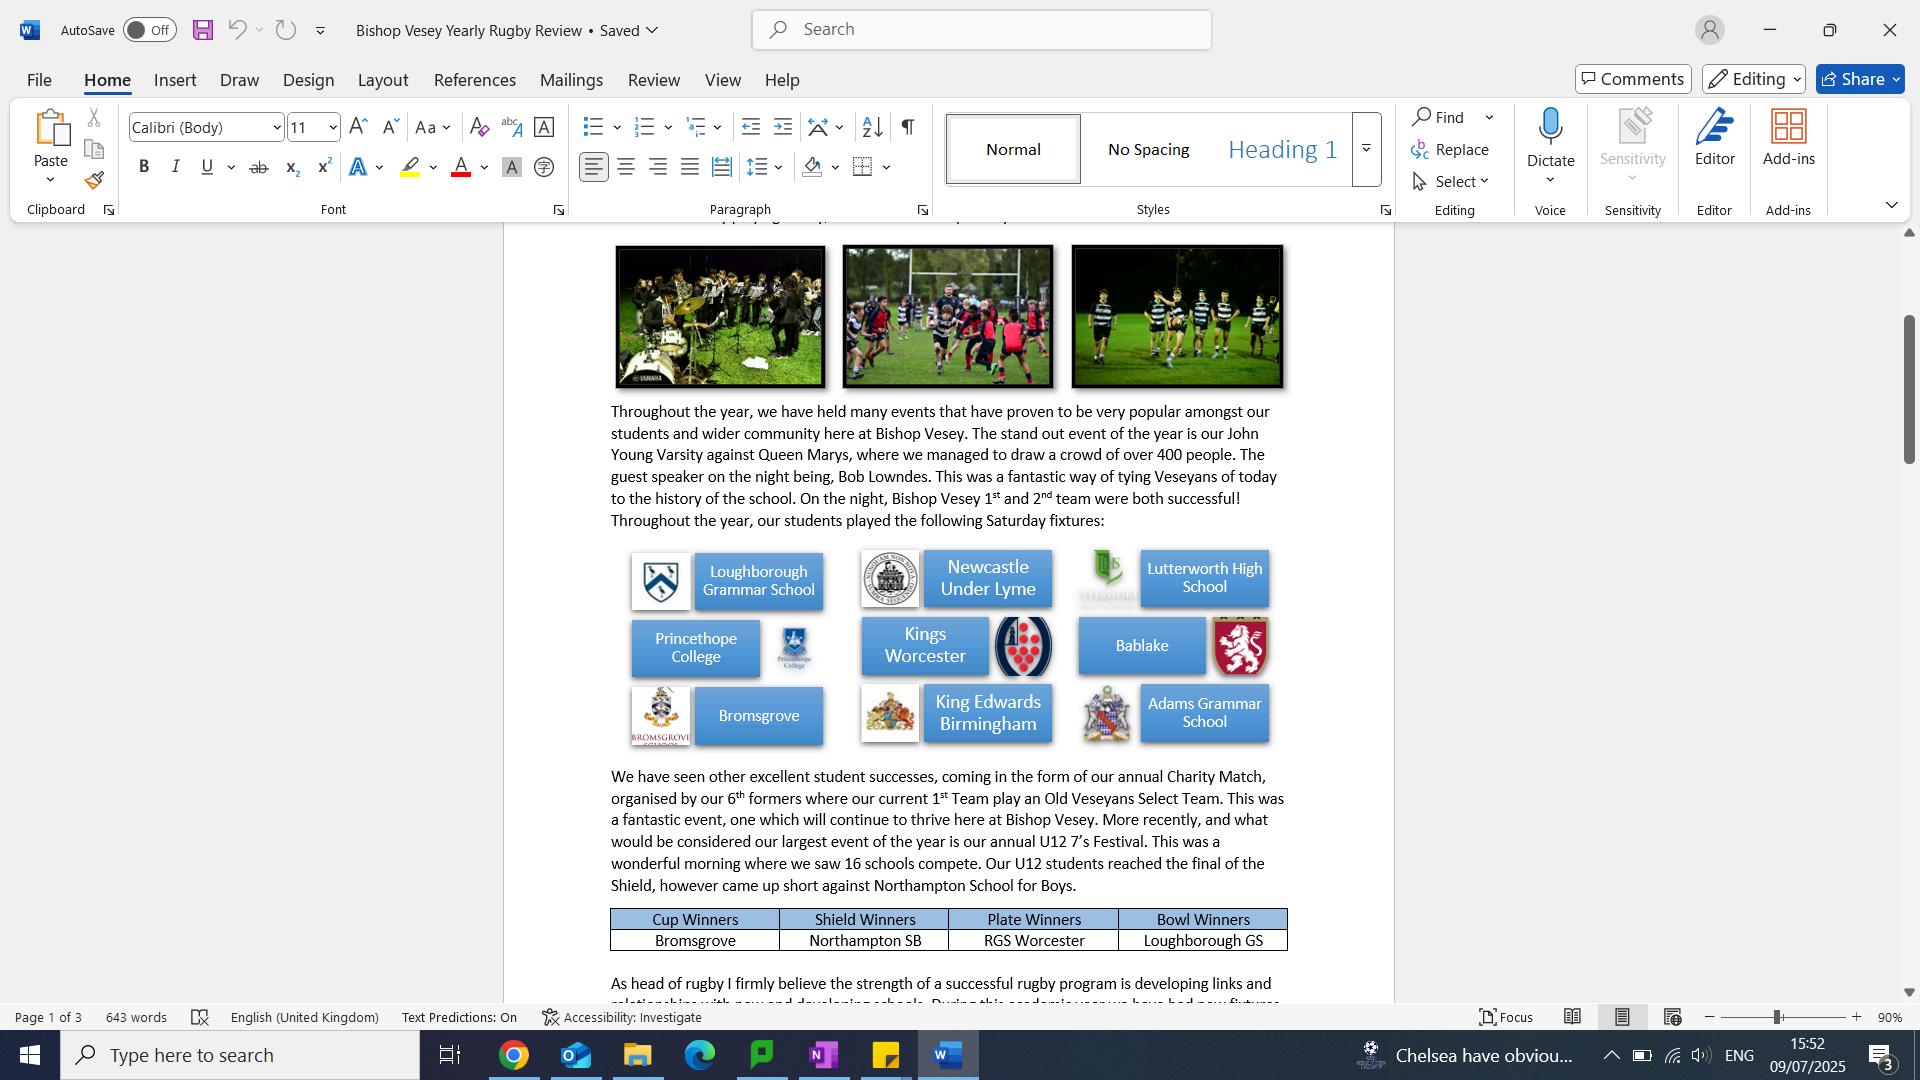The height and width of the screenshot is (1080, 1920).
Task: Open the font name dropdown
Action: [x=277, y=128]
